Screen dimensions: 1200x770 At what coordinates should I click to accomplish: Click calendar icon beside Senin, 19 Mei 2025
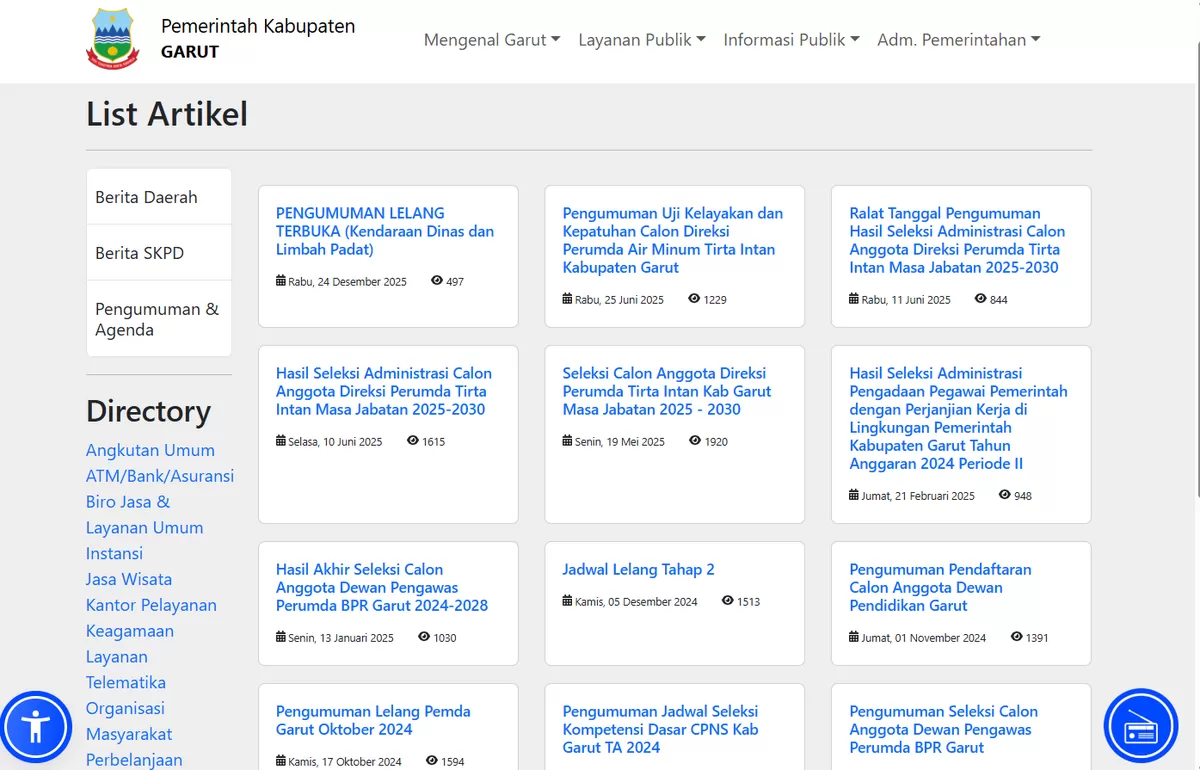coord(568,441)
